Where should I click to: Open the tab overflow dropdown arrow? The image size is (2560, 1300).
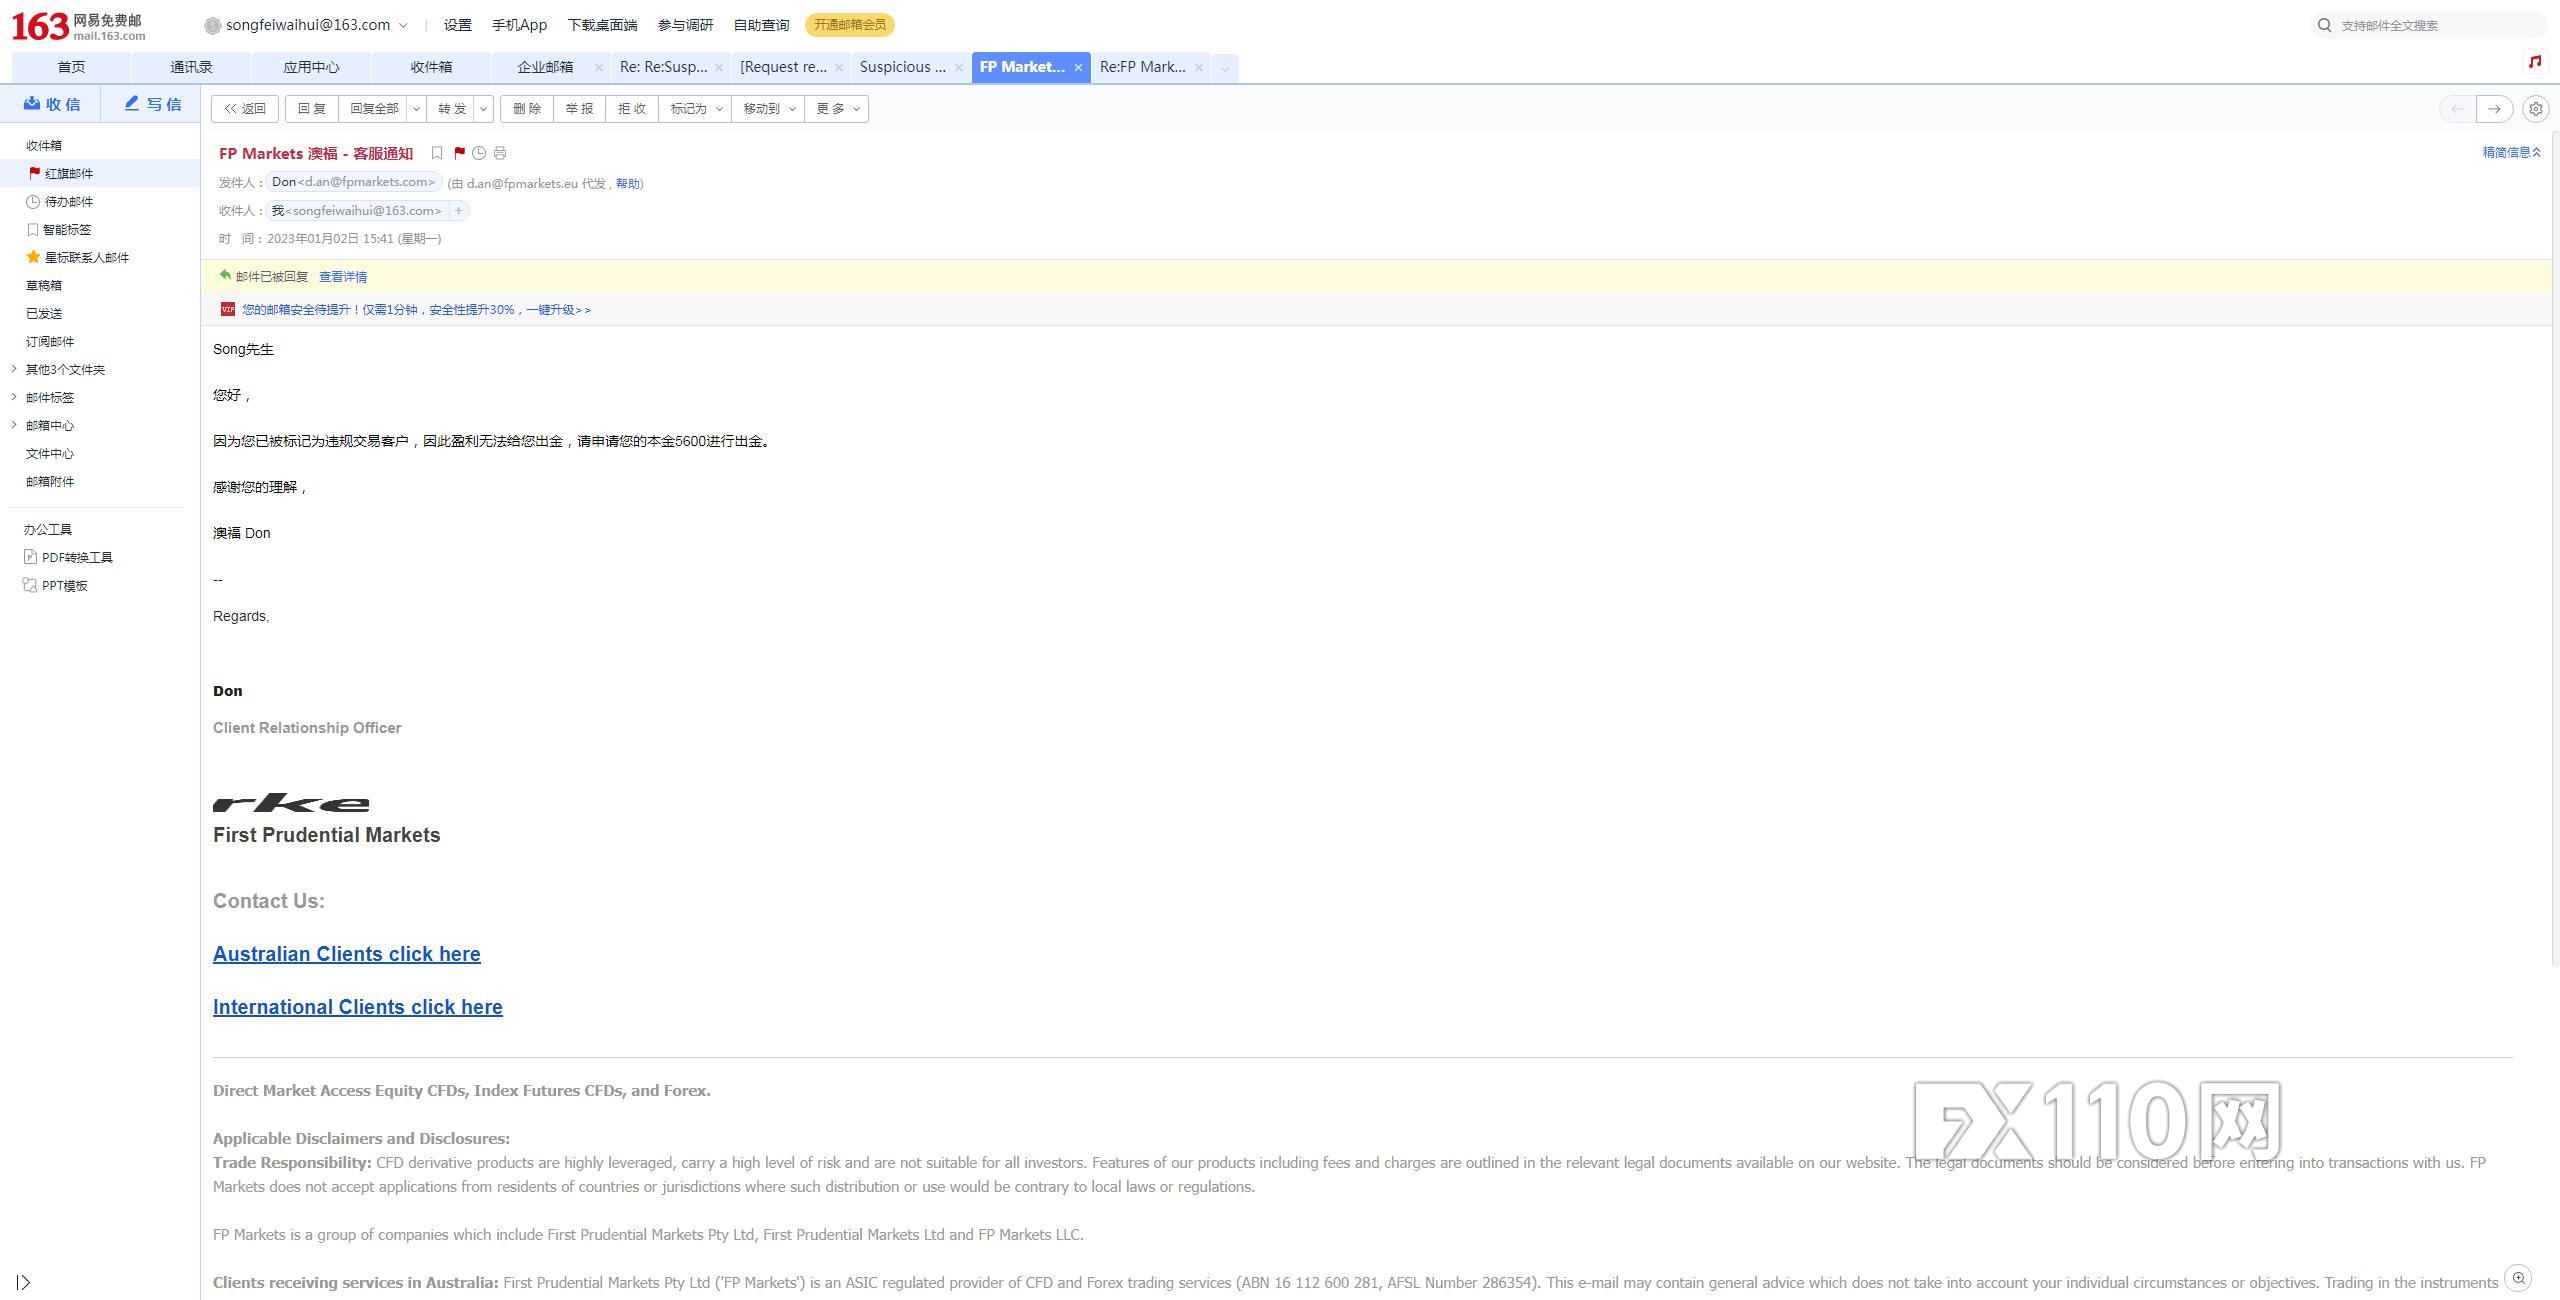[x=1224, y=68]
